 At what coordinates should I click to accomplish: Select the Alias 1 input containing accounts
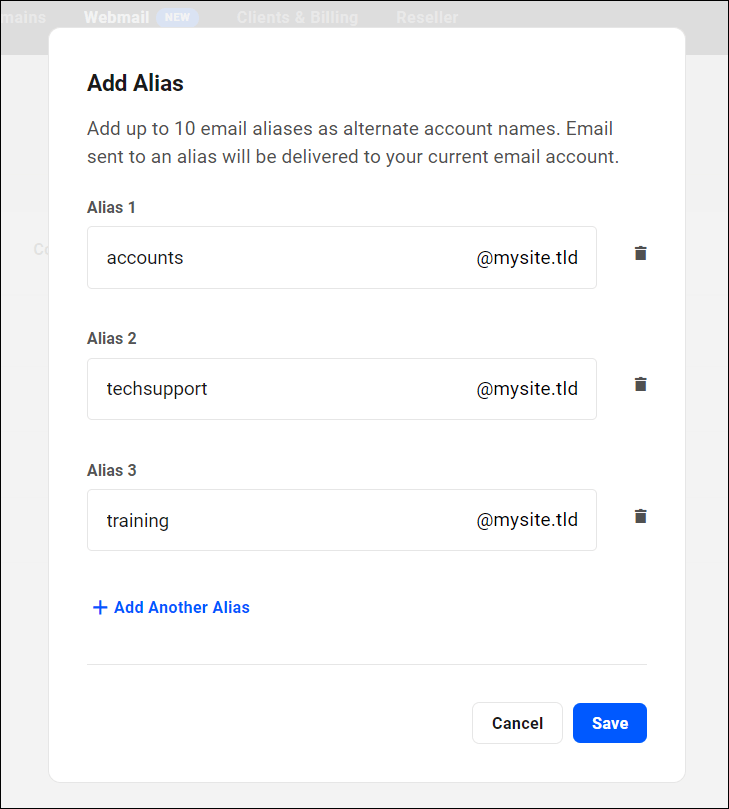280,257
